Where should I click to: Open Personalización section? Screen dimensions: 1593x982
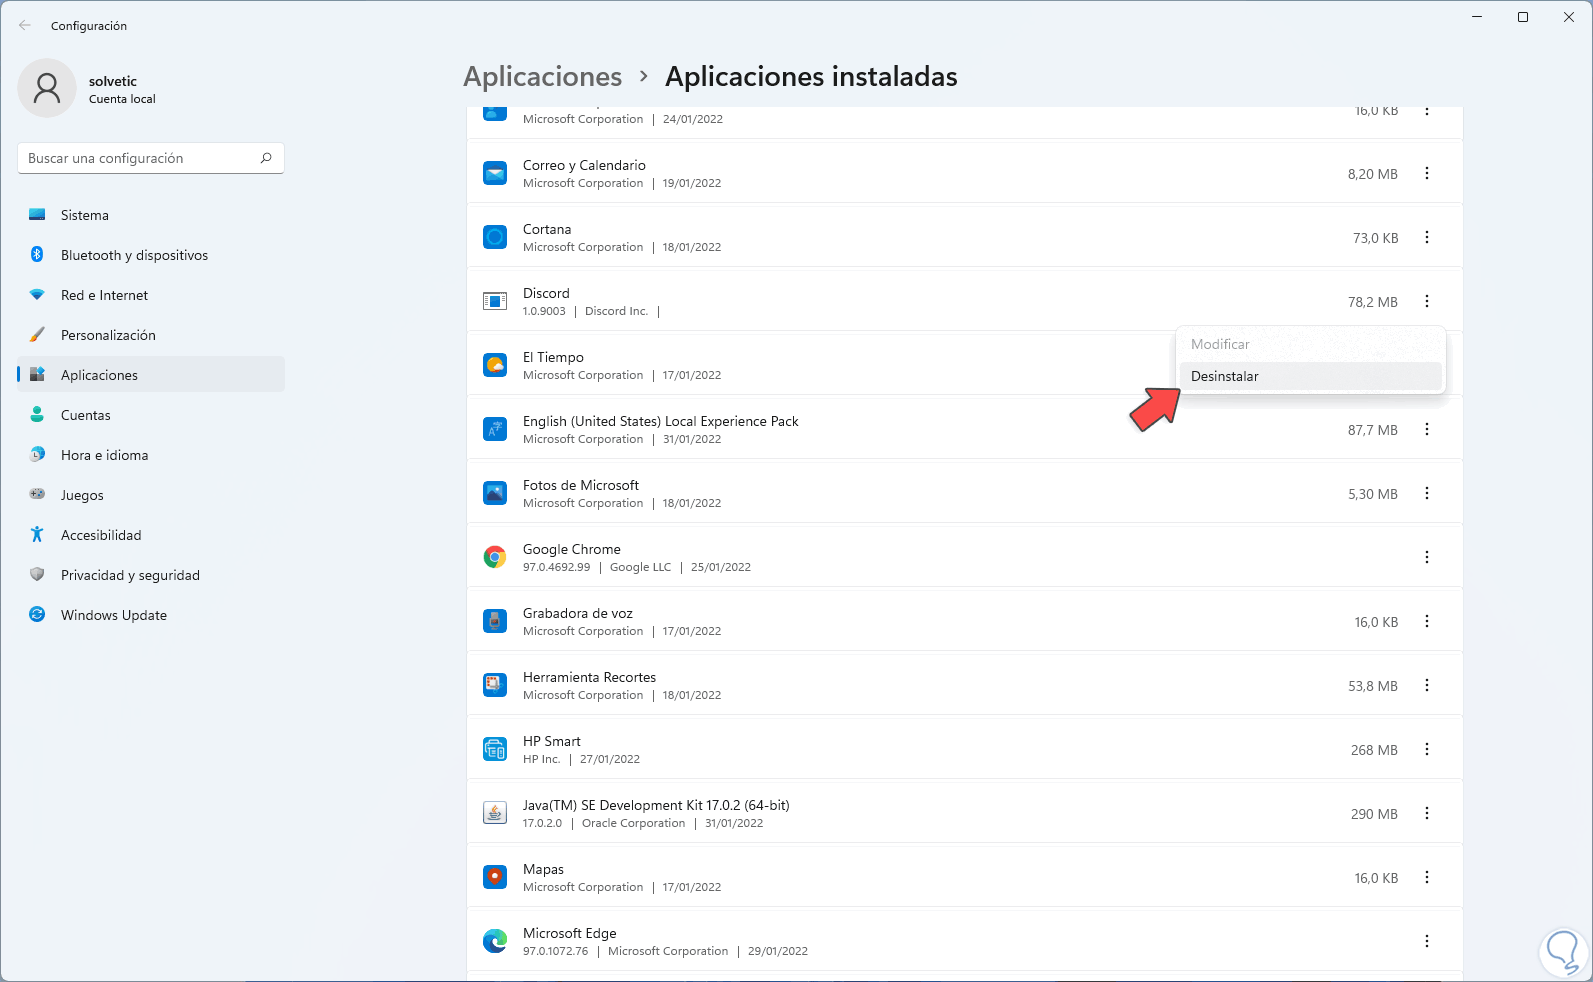[151, 335]
